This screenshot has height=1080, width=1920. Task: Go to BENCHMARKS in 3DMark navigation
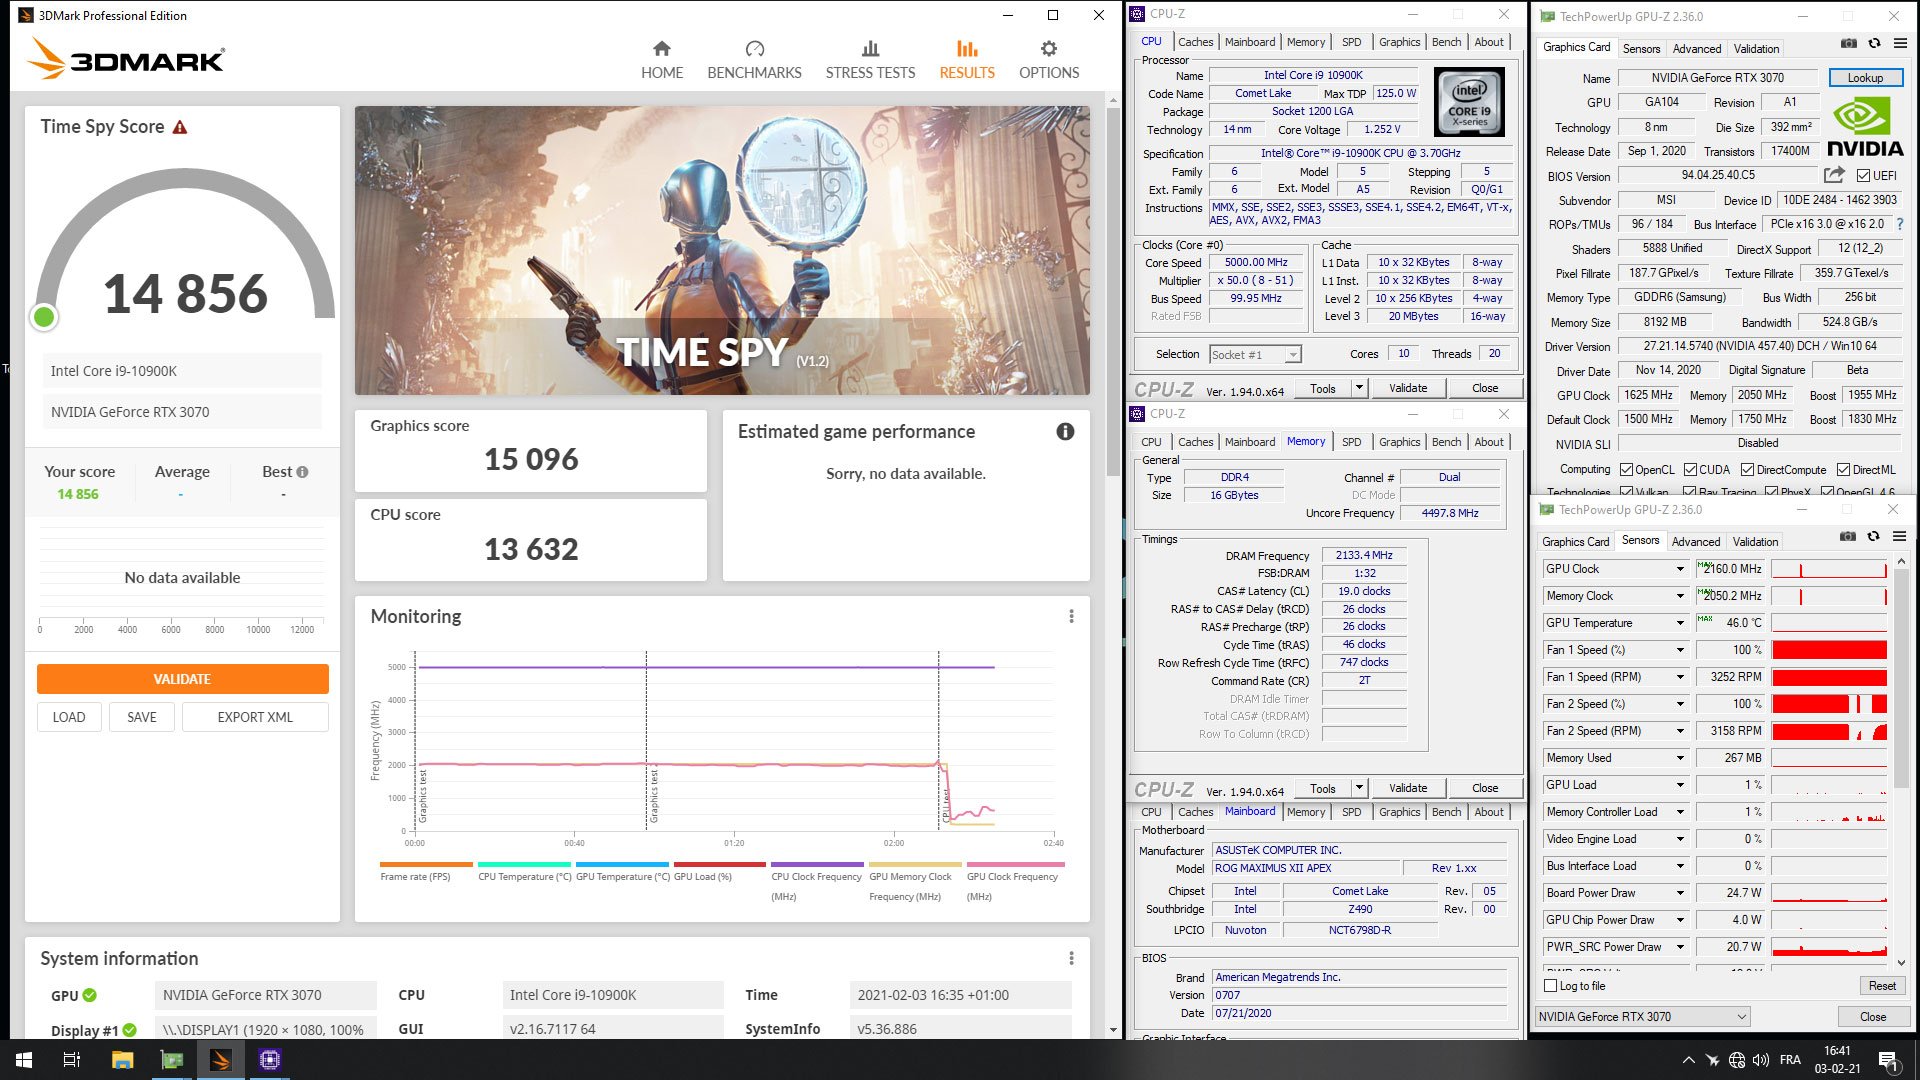point(754,60)
